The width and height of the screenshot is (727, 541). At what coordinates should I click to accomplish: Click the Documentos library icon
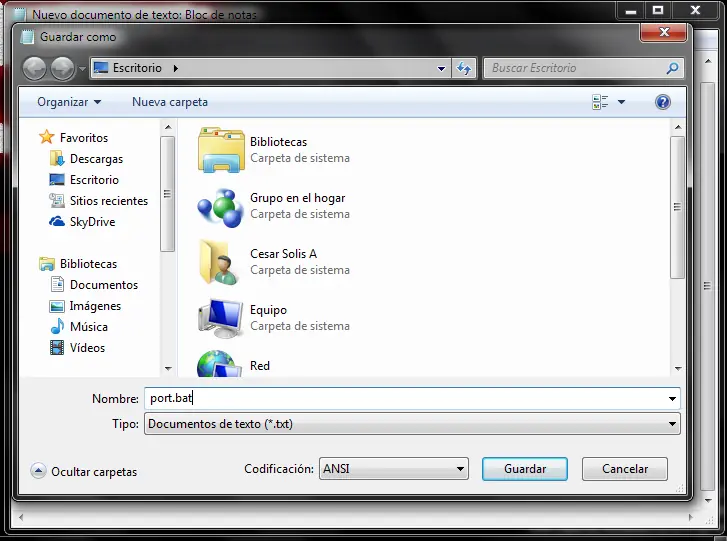[57, 285]
